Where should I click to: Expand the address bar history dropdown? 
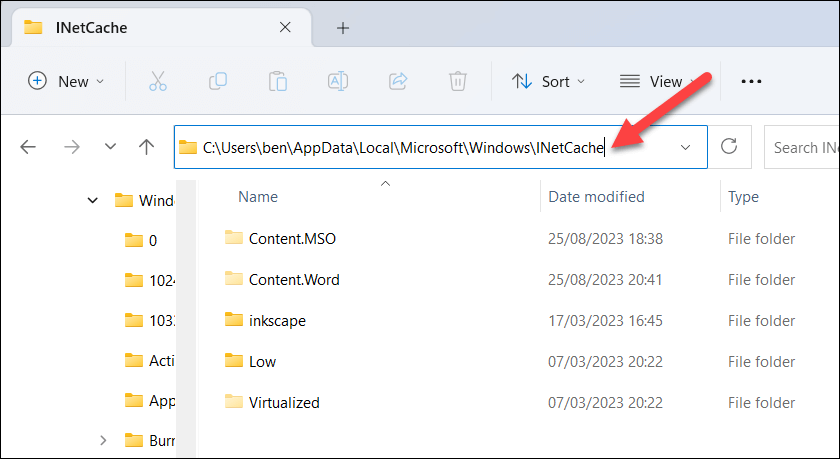685,147
